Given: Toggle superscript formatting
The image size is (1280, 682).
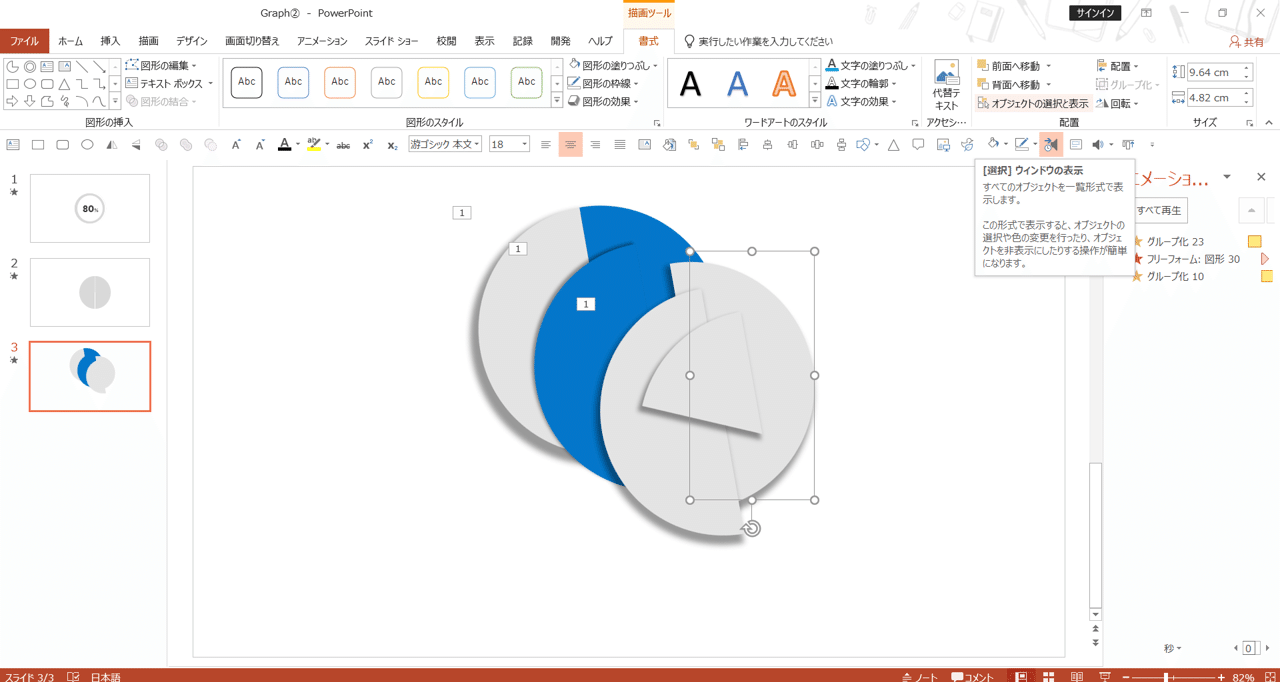Looking at the screenshot, I should [368, 145].
